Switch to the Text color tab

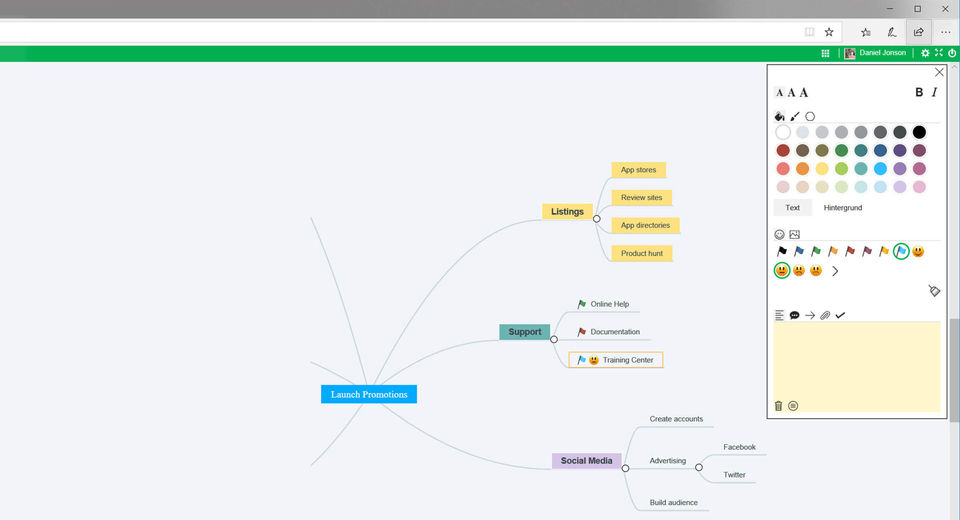point(792,208)
